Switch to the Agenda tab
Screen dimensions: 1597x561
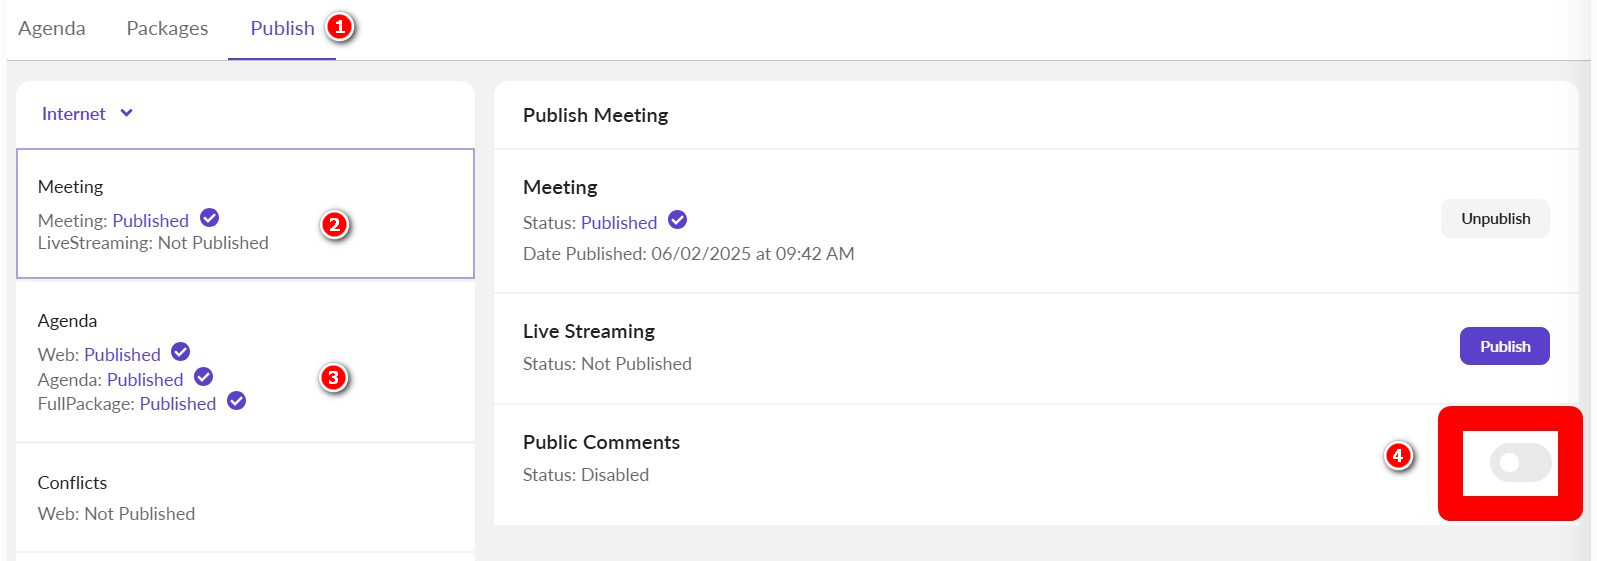tap(52, 28)
